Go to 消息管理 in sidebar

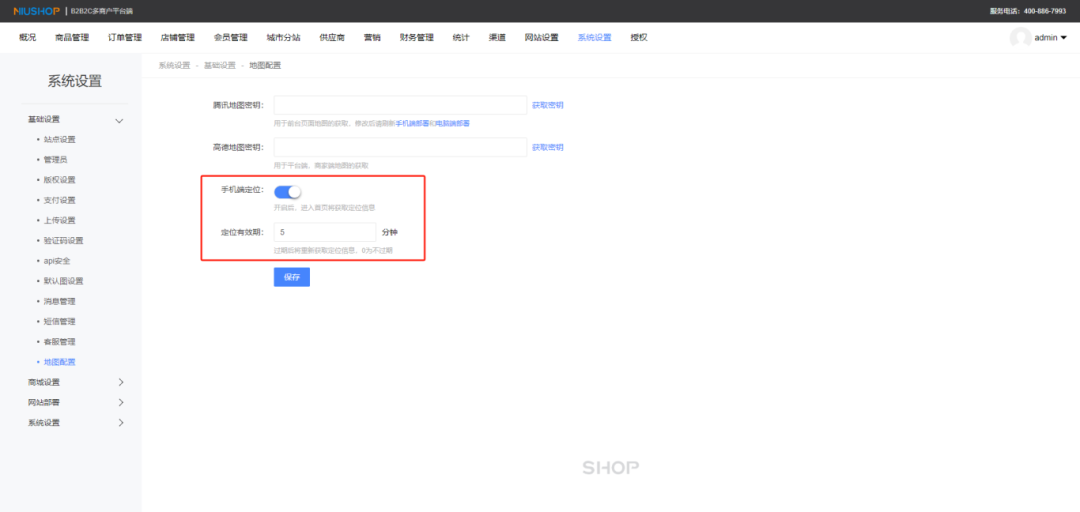[59, 301]
